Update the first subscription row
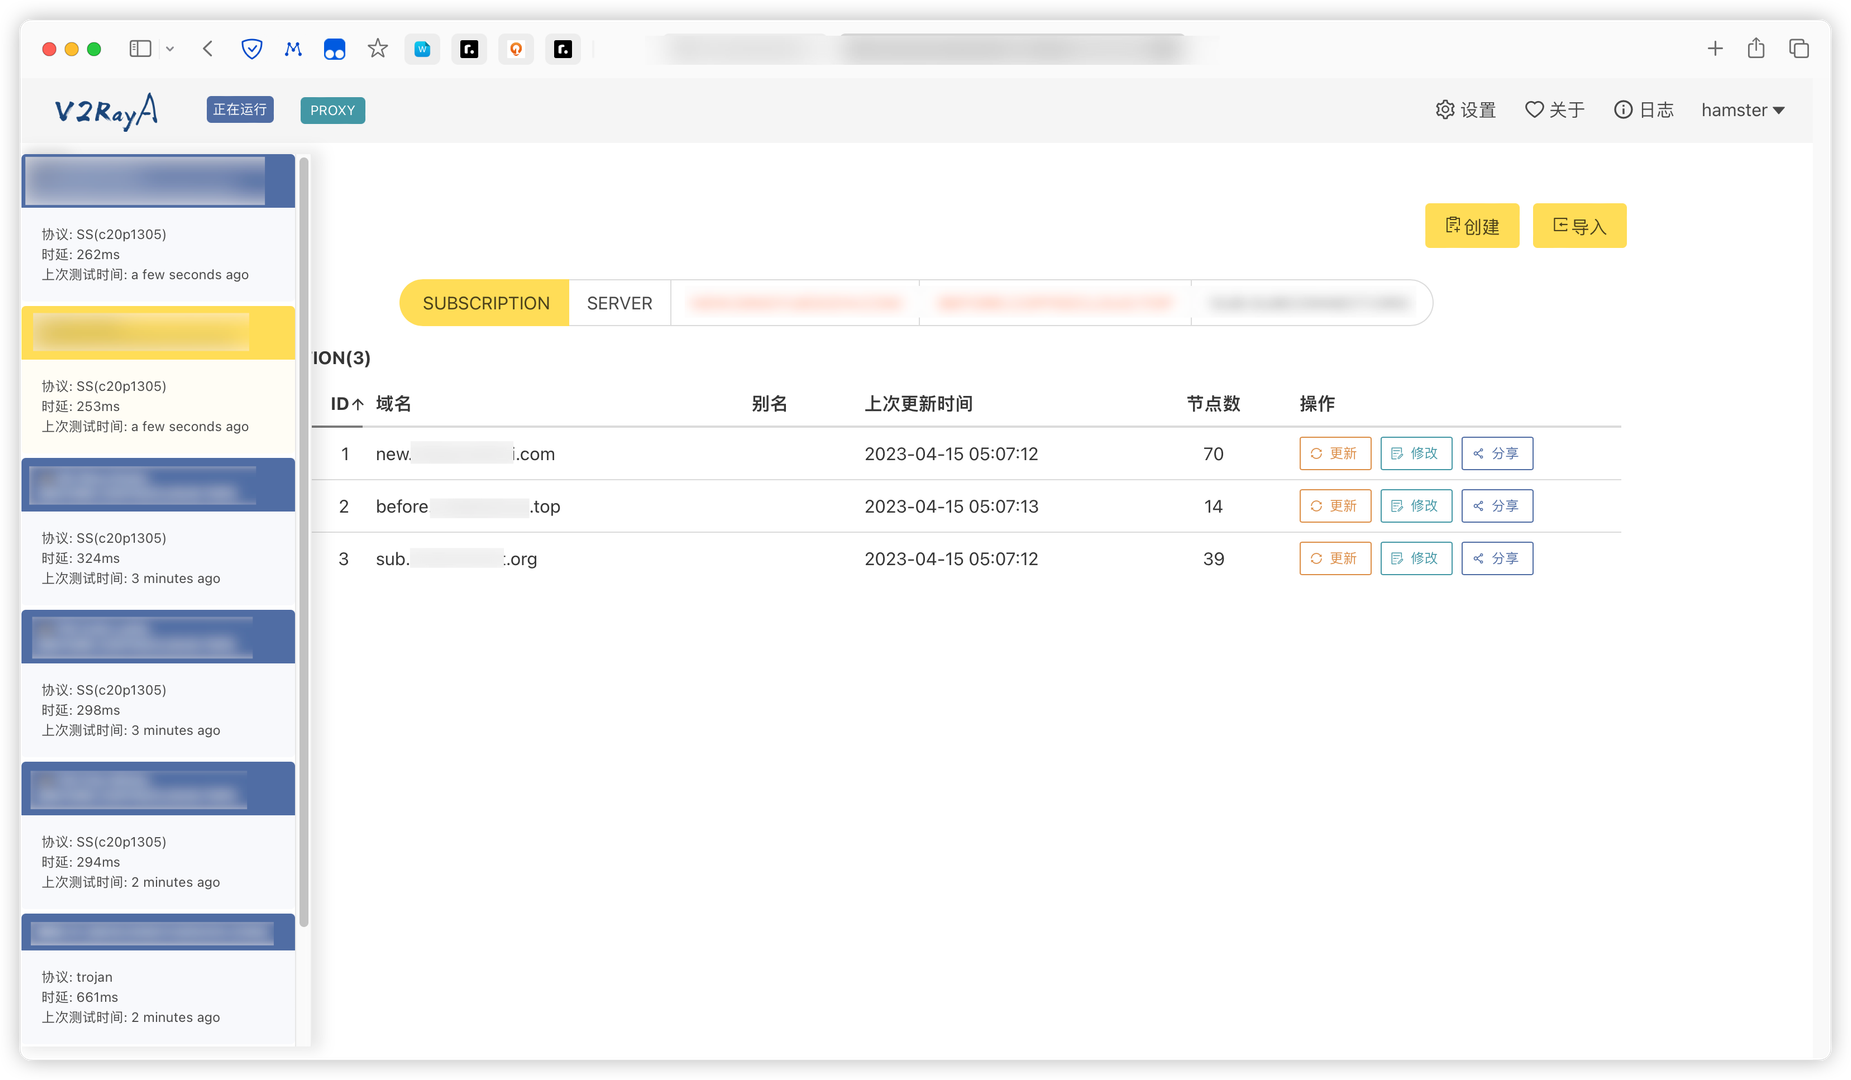 (x=1334, y=454)
